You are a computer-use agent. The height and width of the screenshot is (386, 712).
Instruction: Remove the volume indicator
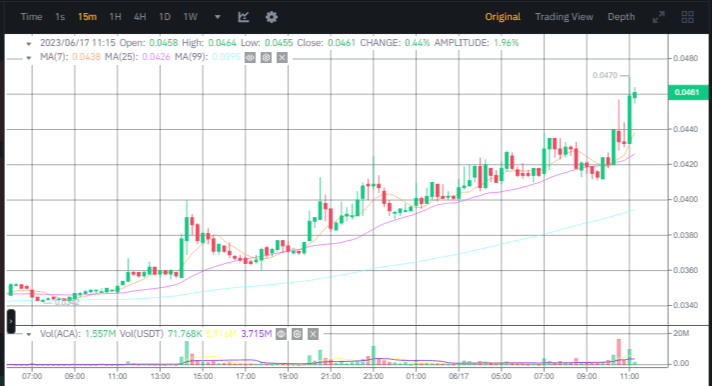click(313, 334)
